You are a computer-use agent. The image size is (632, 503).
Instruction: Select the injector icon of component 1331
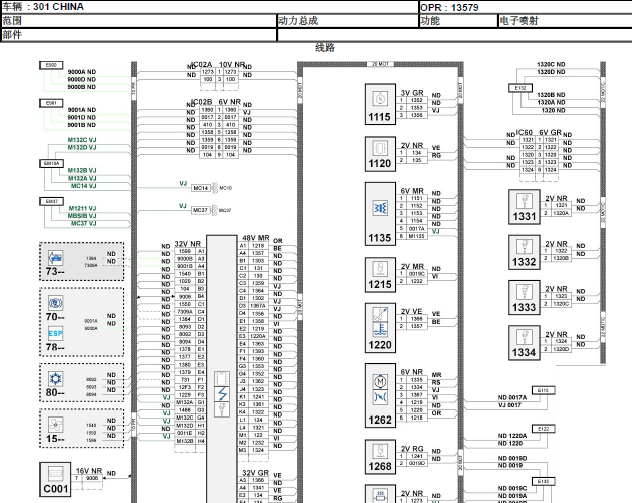524,201
